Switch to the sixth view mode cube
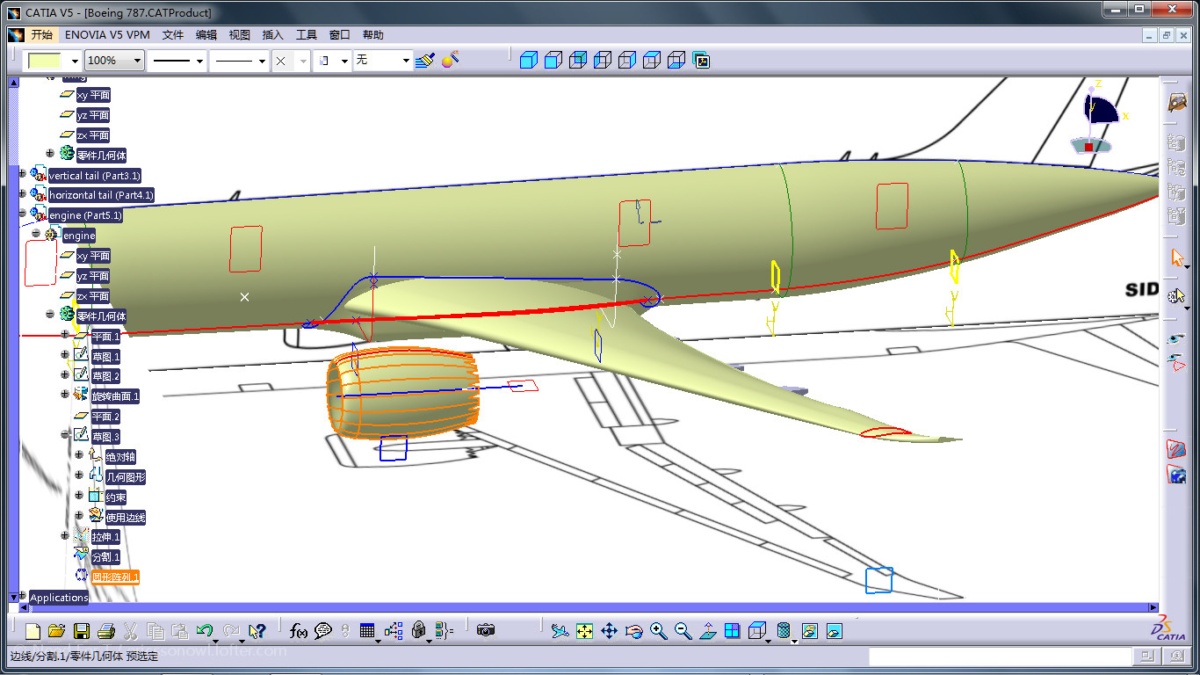 tap(652, 60)
